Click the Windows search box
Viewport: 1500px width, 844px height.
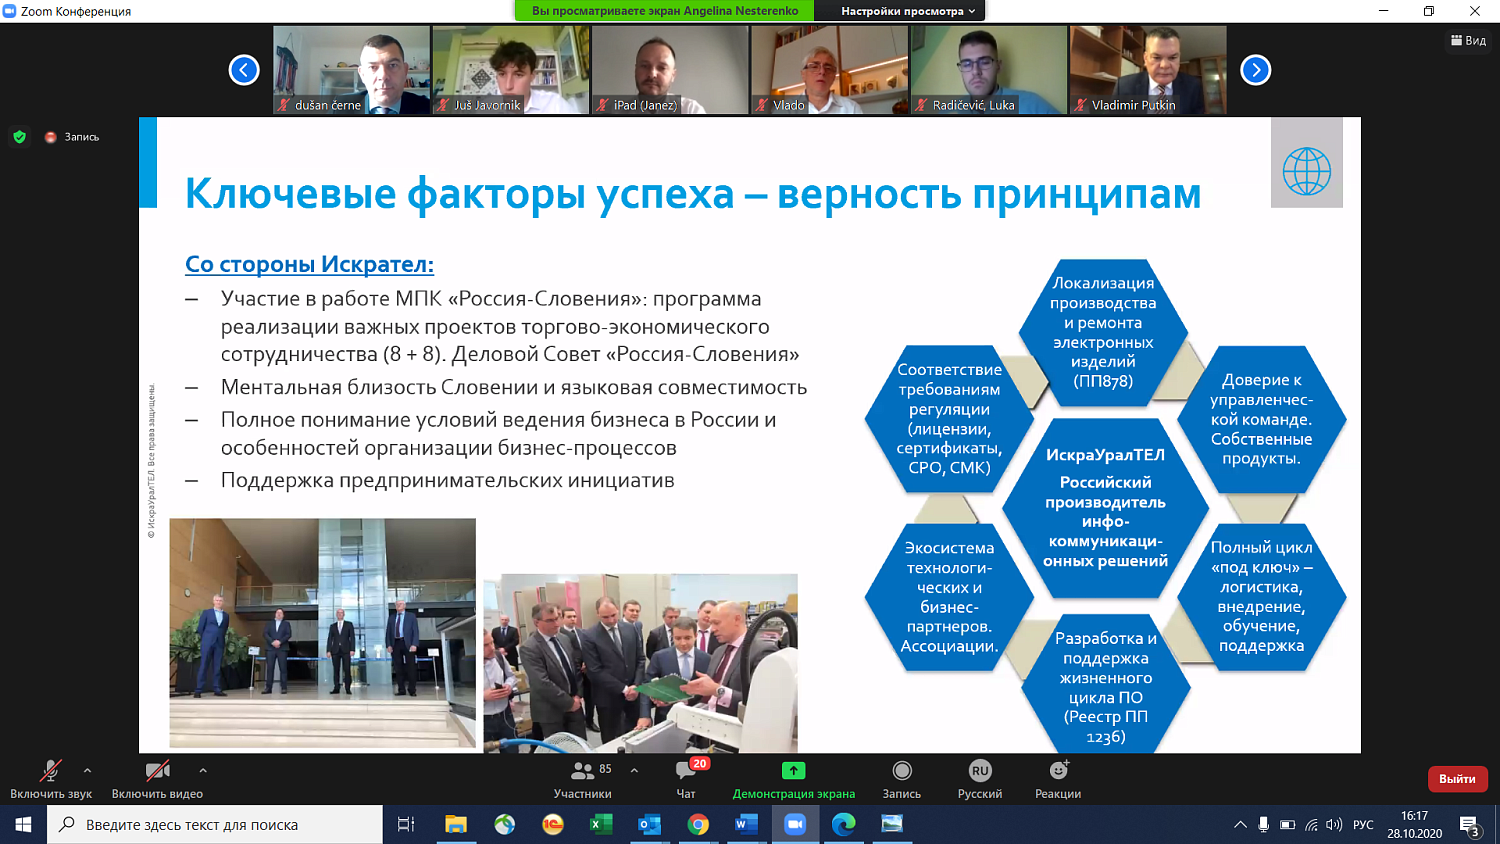(215, 824)
